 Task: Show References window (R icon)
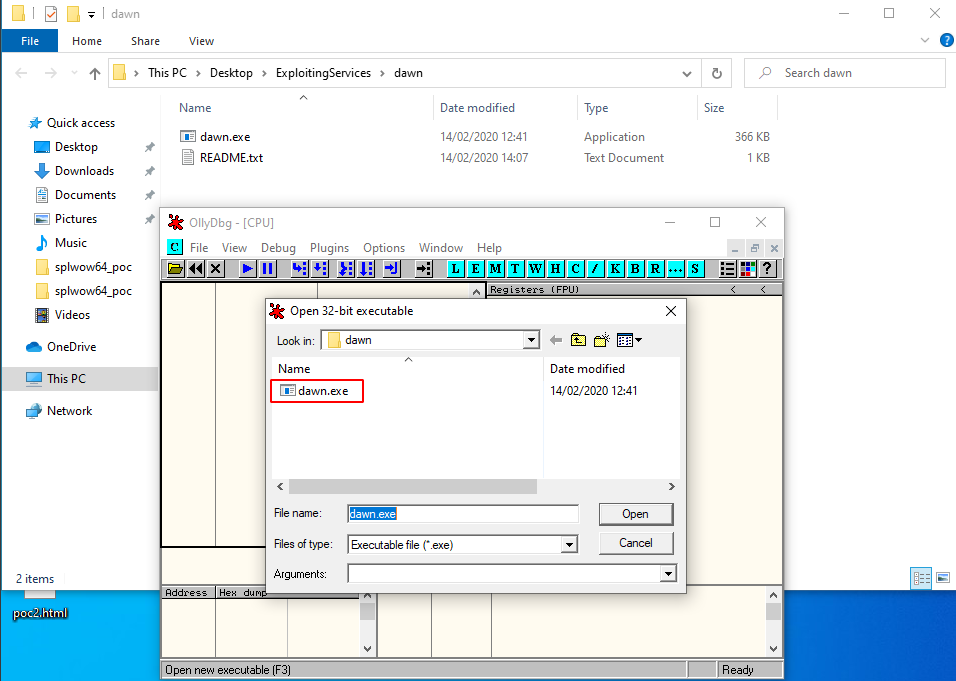(655, 268)
